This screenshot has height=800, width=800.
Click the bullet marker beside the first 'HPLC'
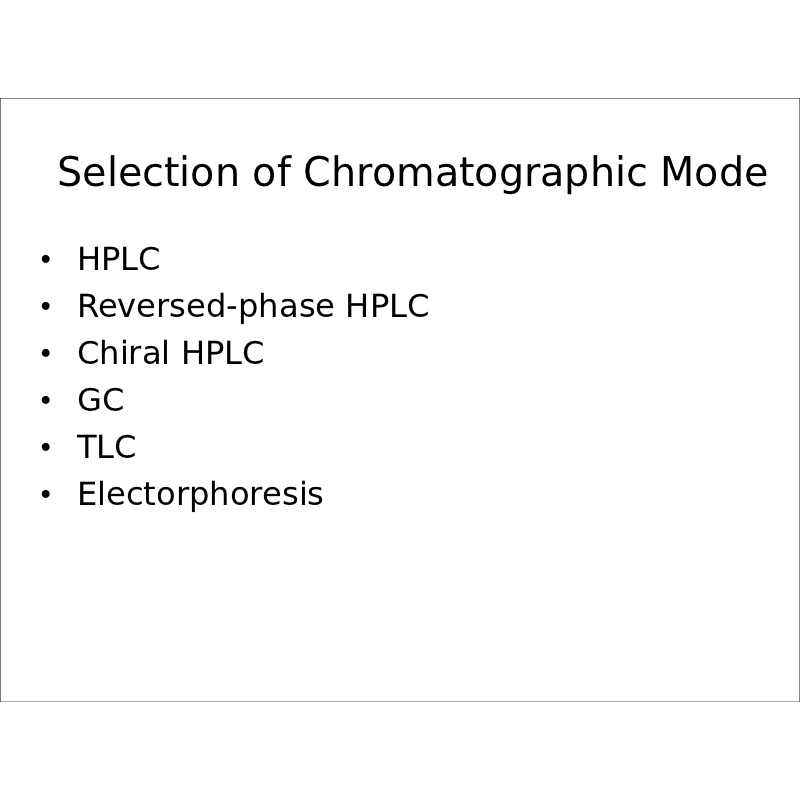point(45,261)
